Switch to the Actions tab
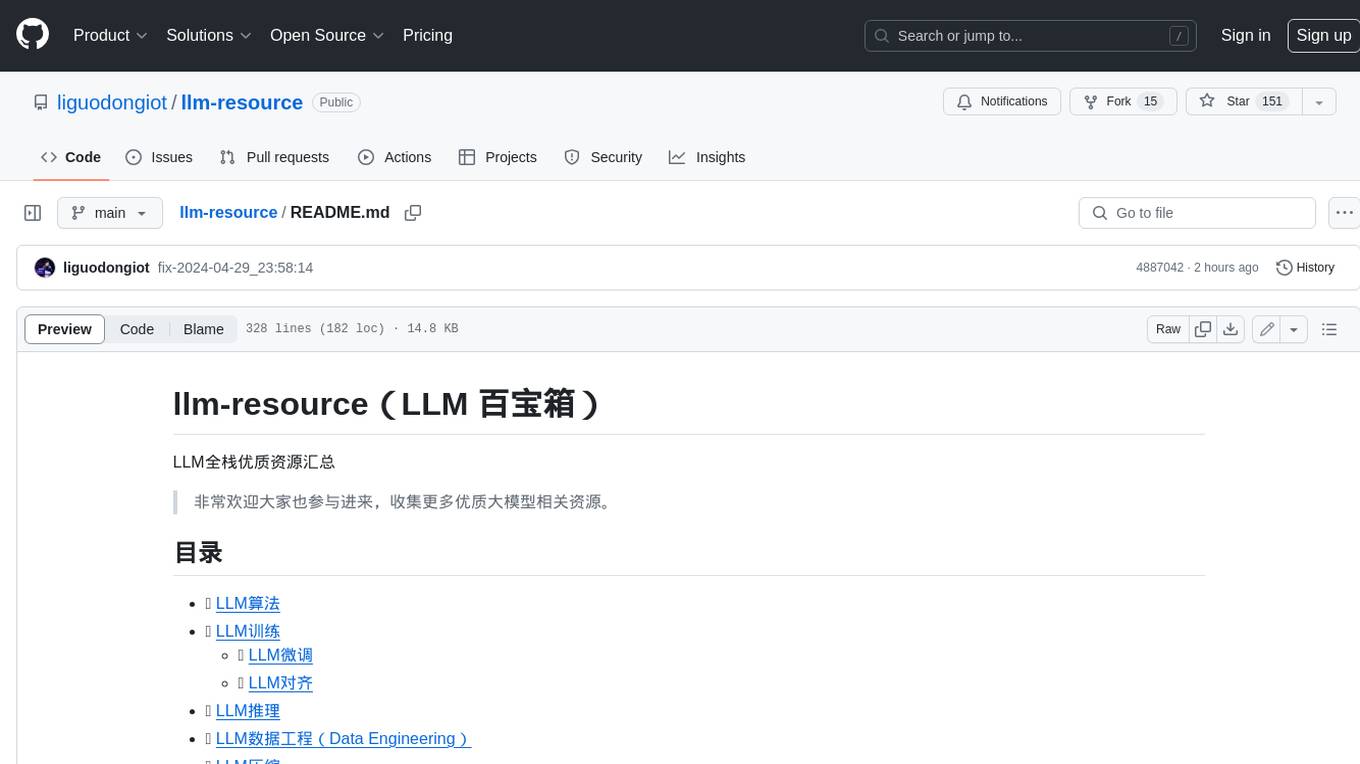Viewport: 1360px width, 764px height. click(x=394, y=157)
